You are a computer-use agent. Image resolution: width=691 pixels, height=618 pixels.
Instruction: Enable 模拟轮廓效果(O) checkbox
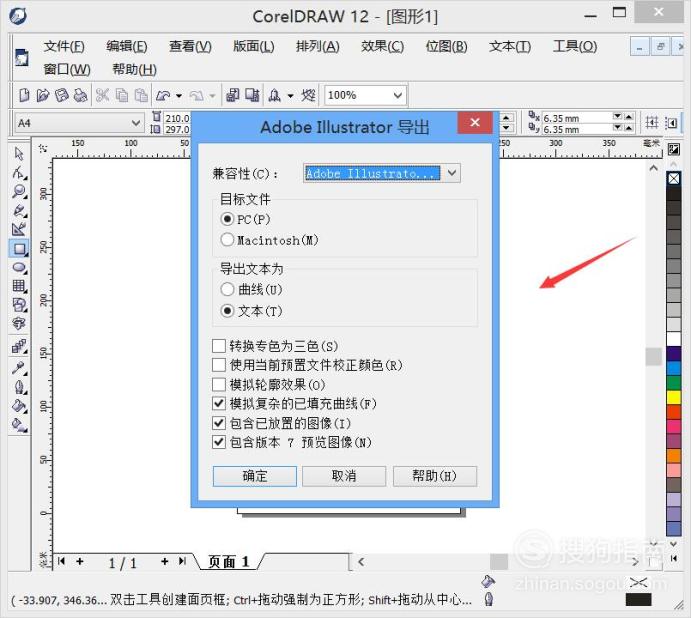[x=219, y=385]
